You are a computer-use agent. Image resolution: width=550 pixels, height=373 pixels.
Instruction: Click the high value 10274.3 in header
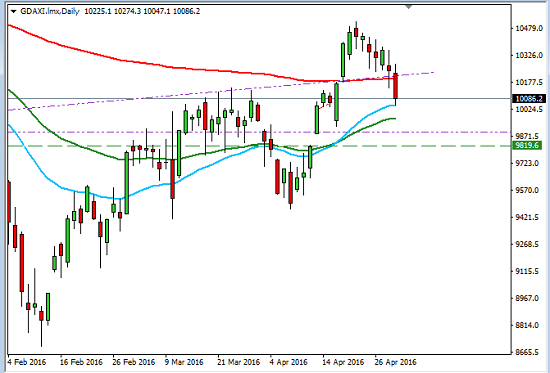pyautogui.click(x=127, y=11)
